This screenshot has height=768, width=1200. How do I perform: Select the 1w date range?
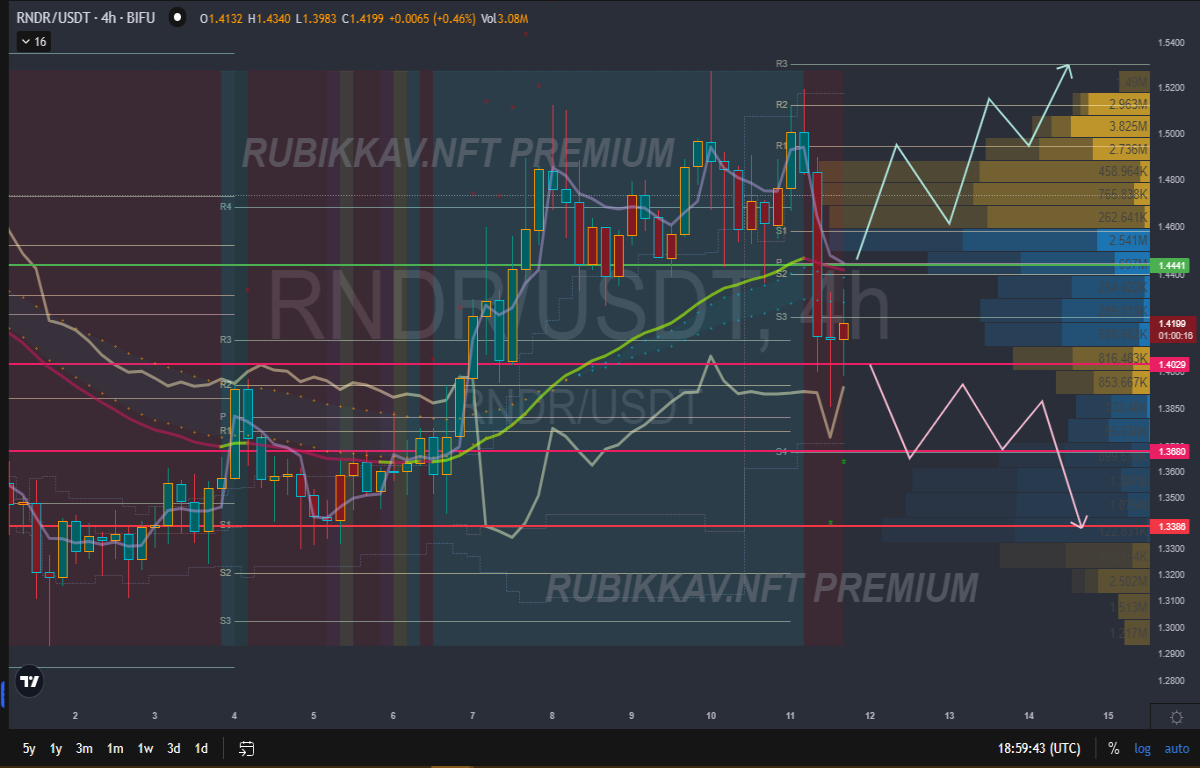(145, 748)
